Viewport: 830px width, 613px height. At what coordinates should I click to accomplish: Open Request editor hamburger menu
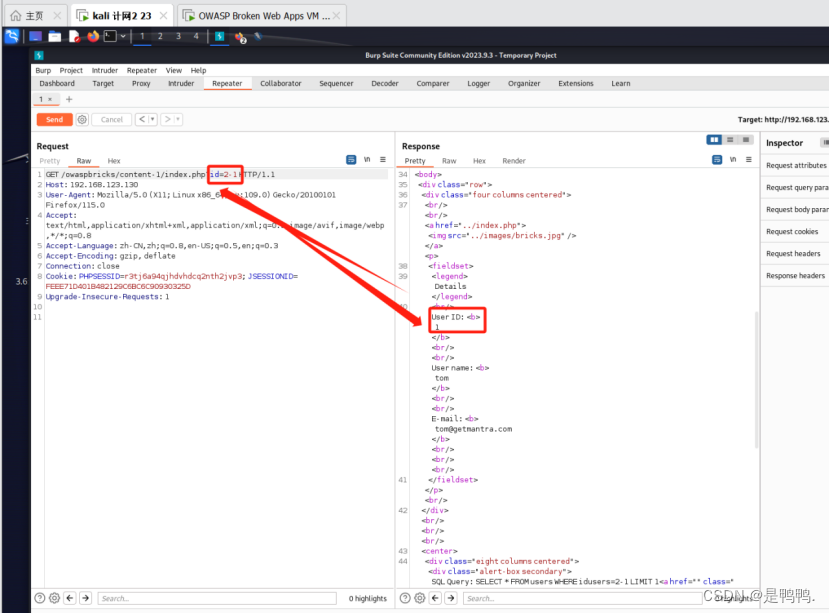383,160
